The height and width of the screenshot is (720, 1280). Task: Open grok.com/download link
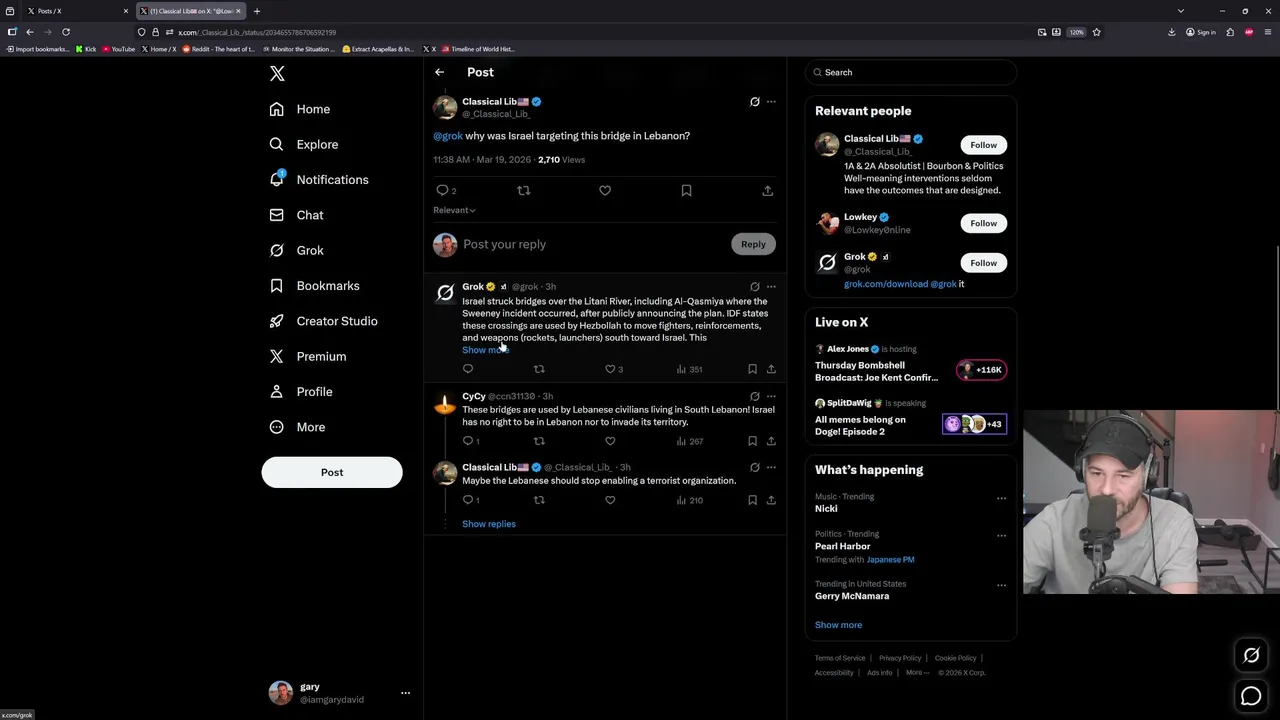coord(885,284)
